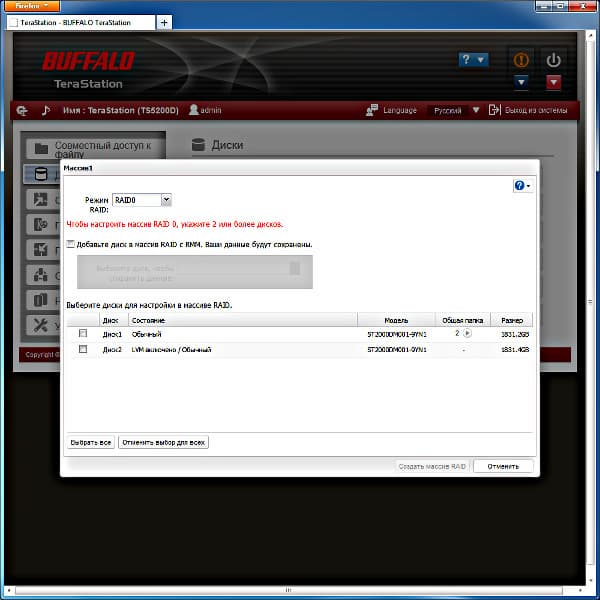This screenshot has width=600, height=600.
Task: Click the Диск1 'Обычный' status cell
Action: pos(147,334)
